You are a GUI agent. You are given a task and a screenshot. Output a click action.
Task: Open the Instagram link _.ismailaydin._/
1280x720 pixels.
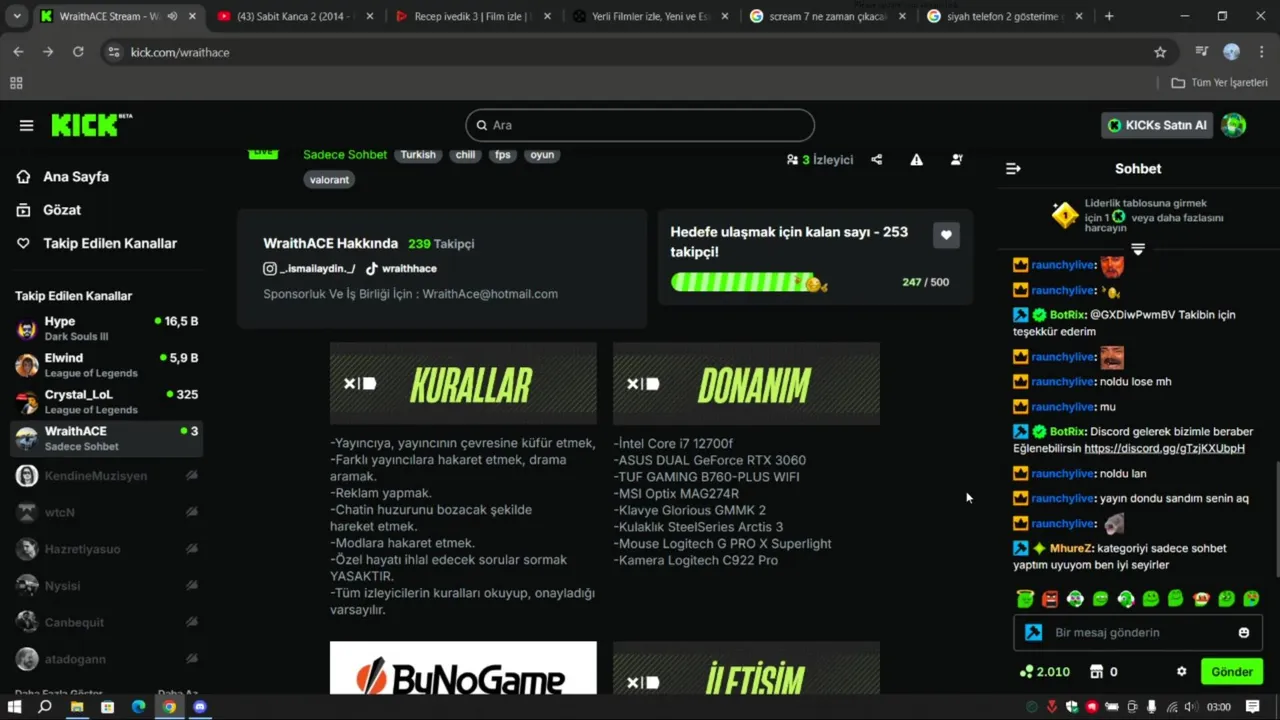tap(309, 268)
